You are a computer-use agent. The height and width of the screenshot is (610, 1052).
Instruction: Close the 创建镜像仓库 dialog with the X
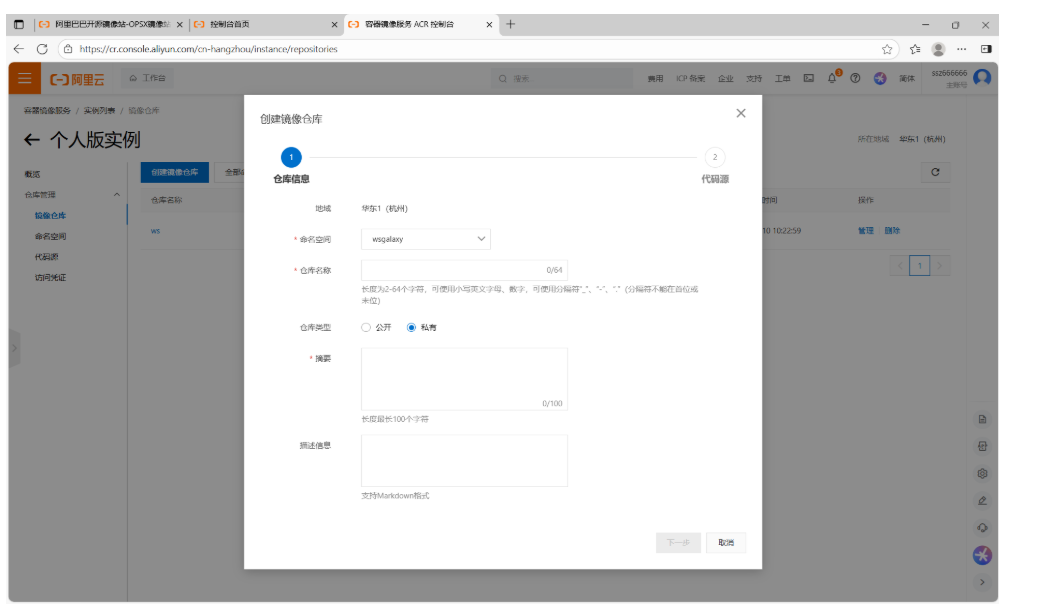pyautogui.click(x=741, y=113)
